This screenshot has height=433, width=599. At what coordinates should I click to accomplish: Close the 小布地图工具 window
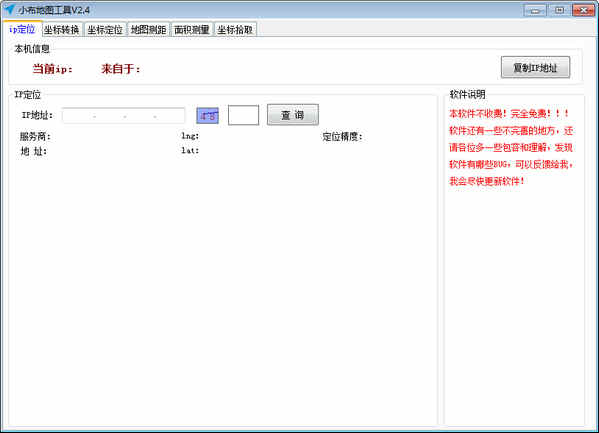point(583,10)
